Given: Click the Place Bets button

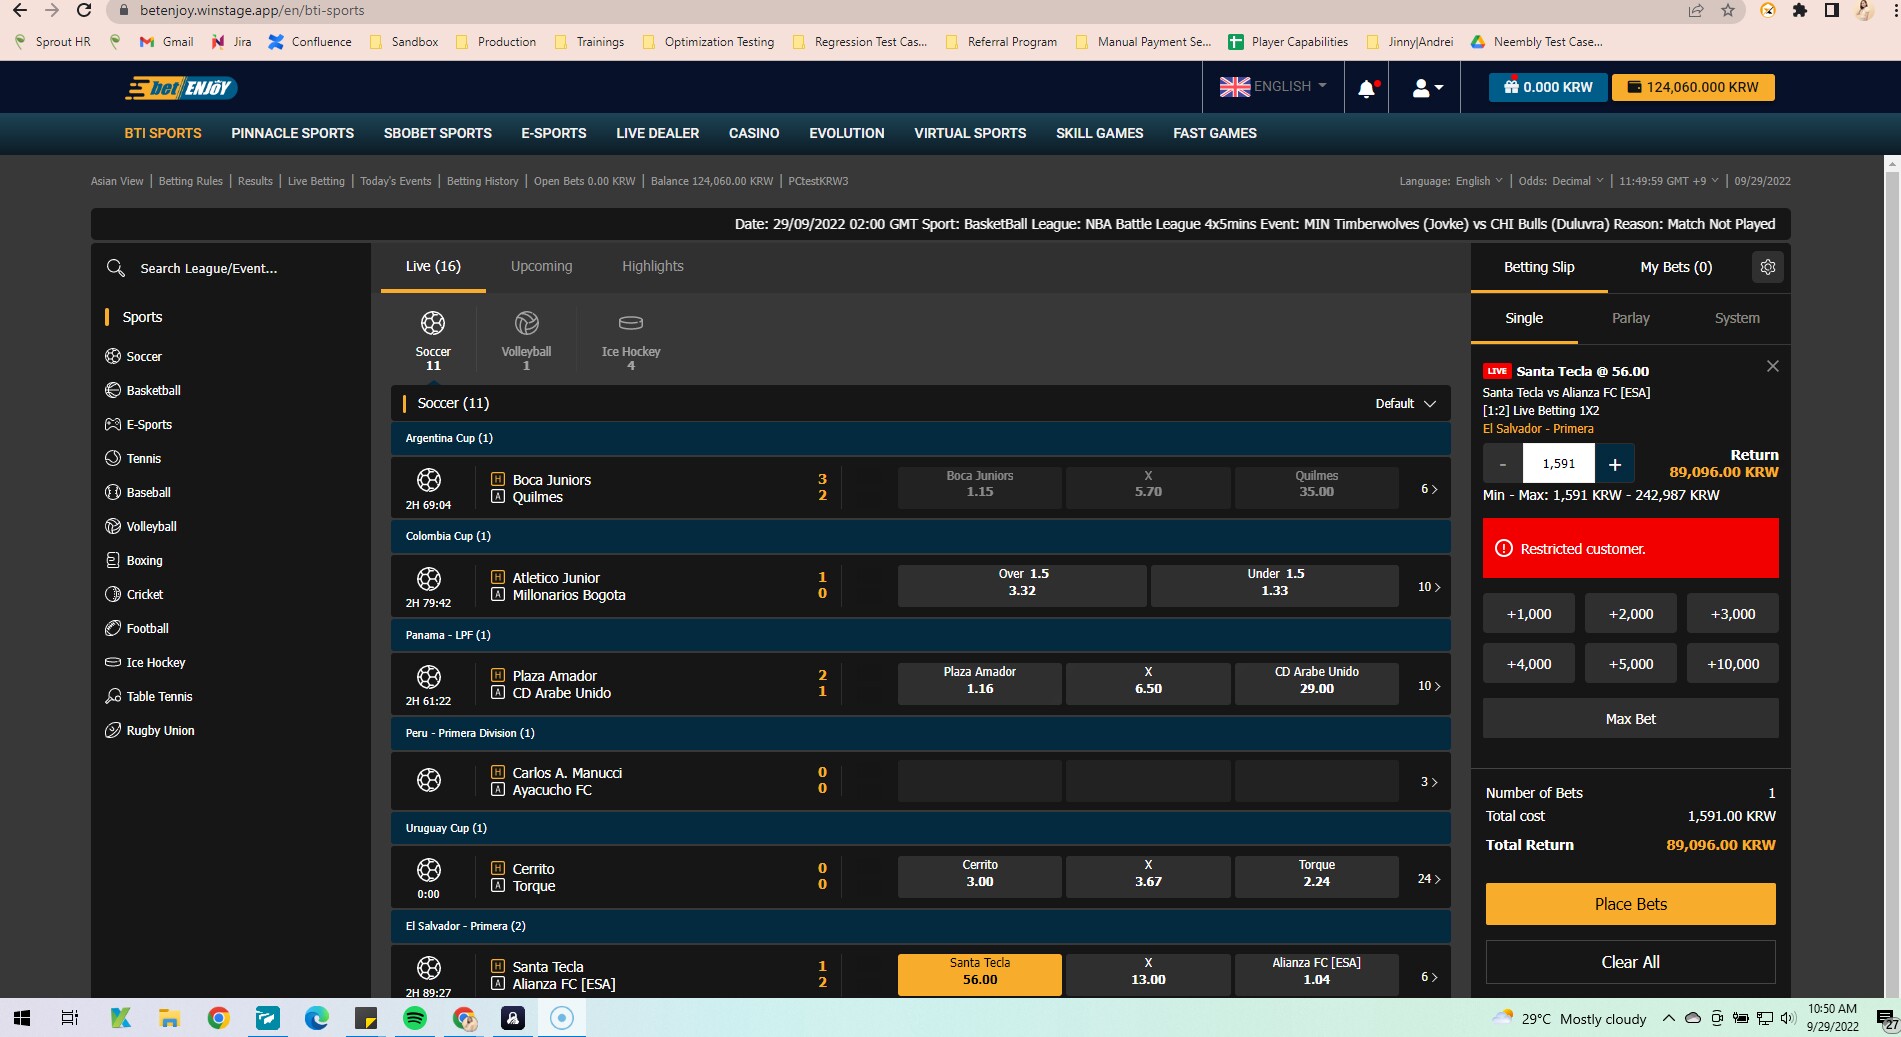Looking at the screenshot, I should pos(1630,903).
